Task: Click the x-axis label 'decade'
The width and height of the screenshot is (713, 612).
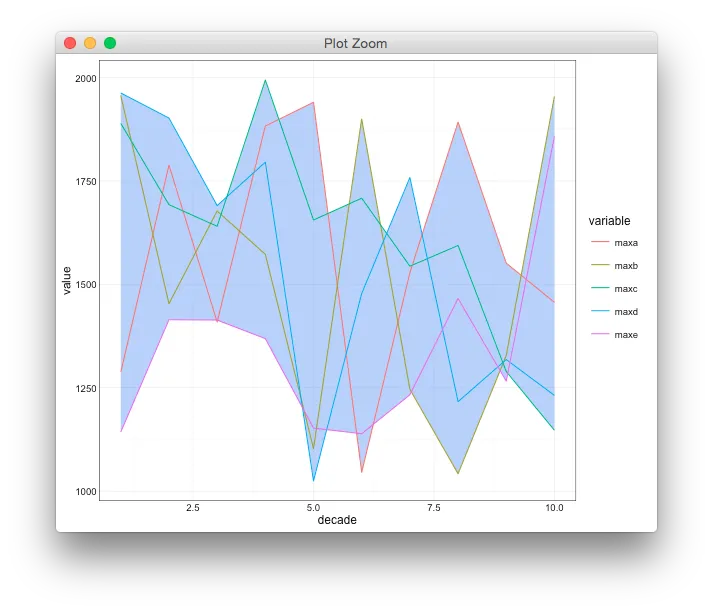Action: [337, 520]
